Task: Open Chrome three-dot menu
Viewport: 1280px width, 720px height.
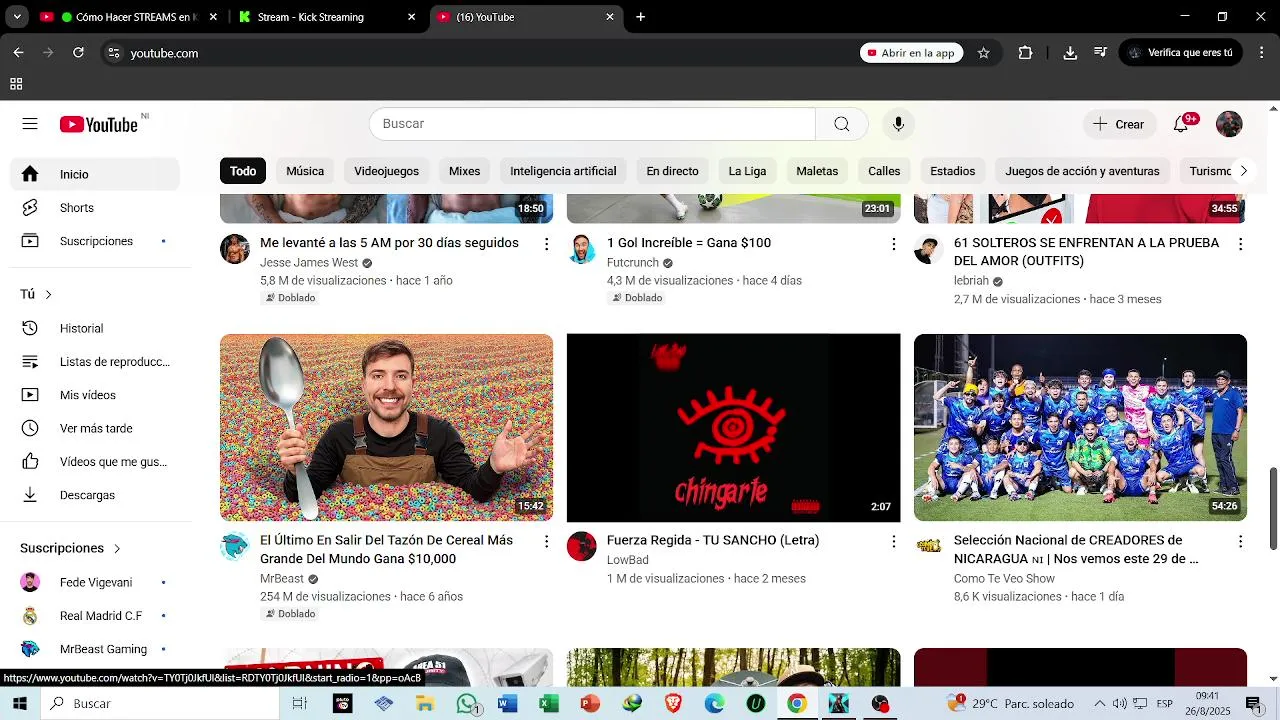Action: (x=1261, y=53)
